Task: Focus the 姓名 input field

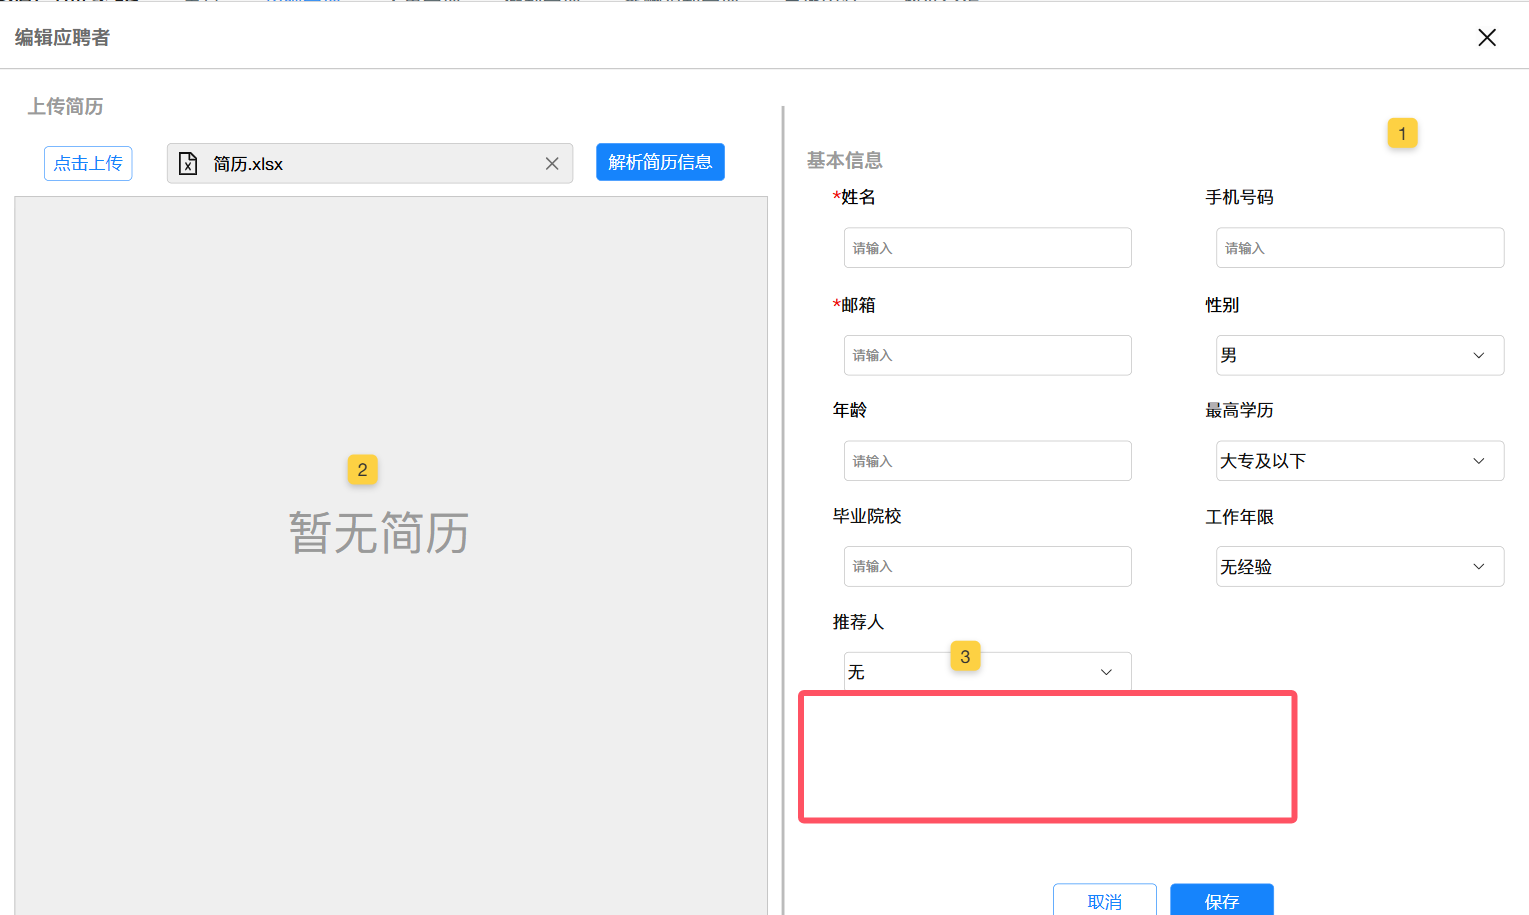Action: (x=987, y=248)
